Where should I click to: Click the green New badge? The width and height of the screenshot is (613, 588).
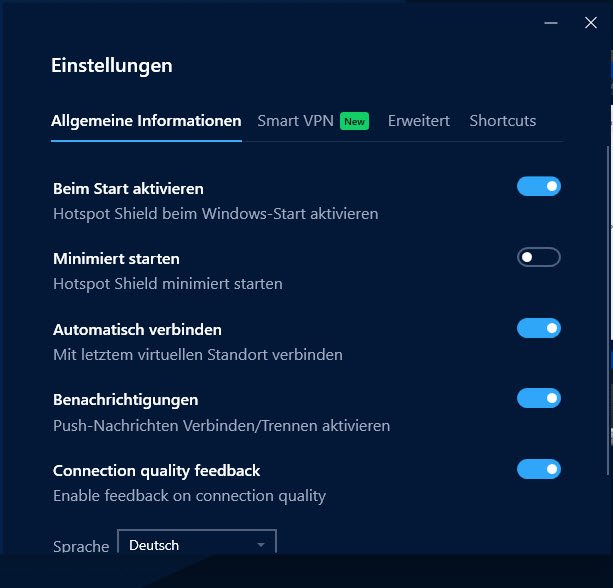click(354, 121)
